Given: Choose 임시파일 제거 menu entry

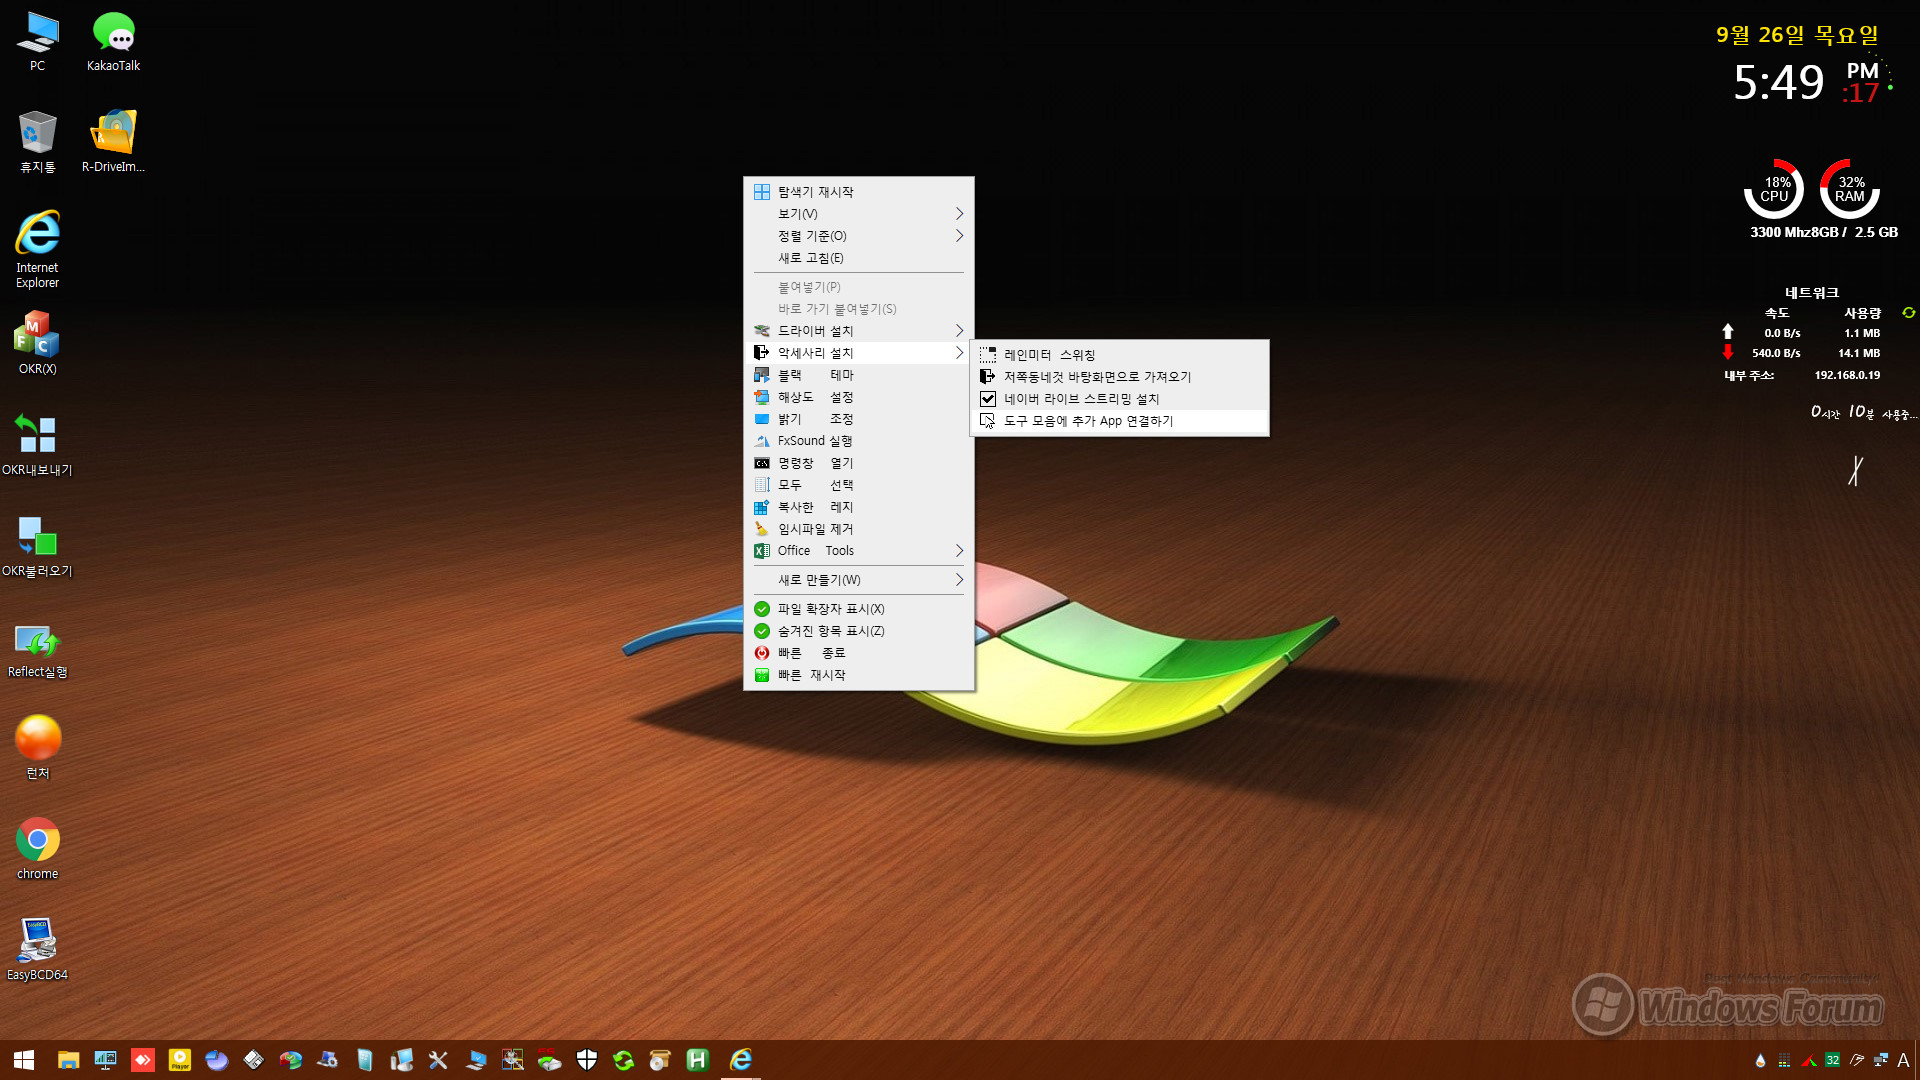Looking at the screenshot, I should click(x=859, y=529).
